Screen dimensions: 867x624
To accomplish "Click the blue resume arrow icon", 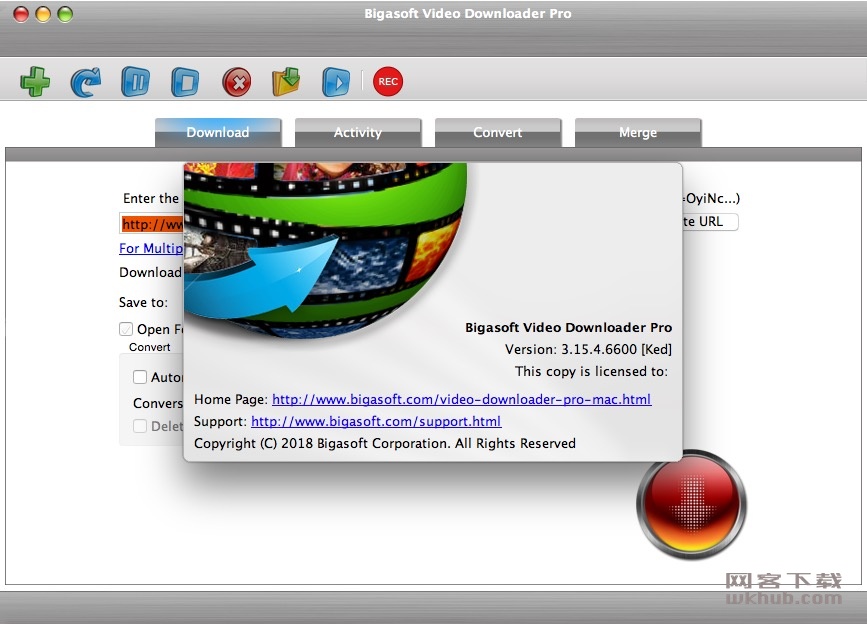I will (x=86, y=82).
